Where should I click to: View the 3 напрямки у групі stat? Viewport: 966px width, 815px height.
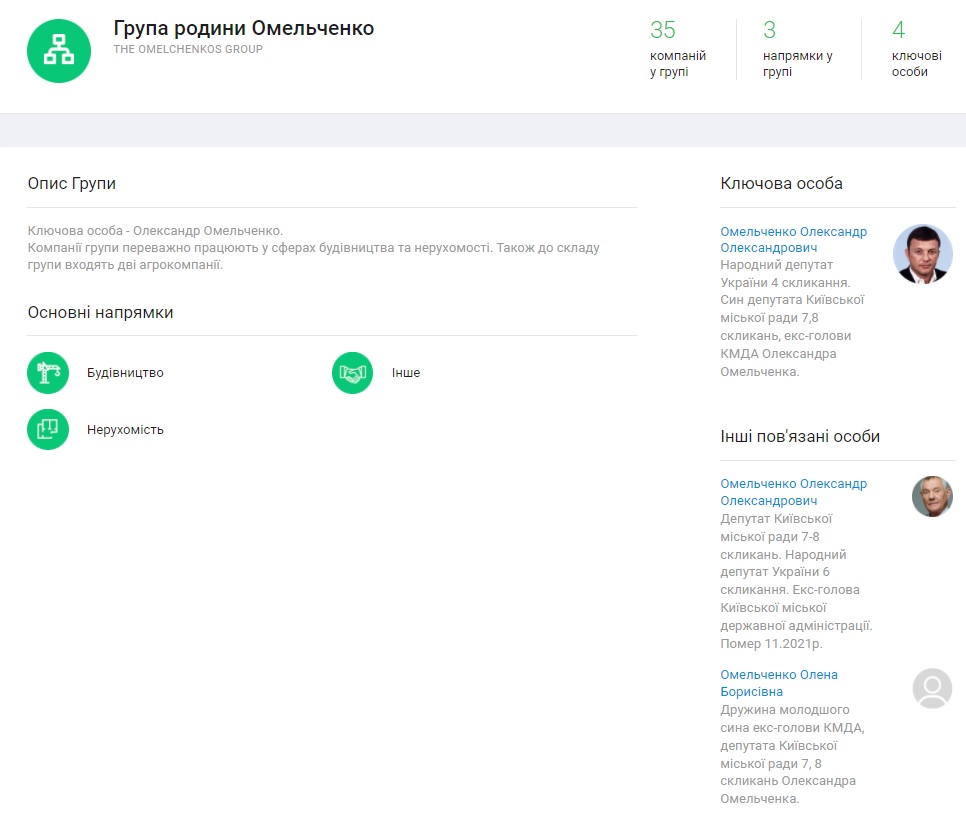point(797,50)
